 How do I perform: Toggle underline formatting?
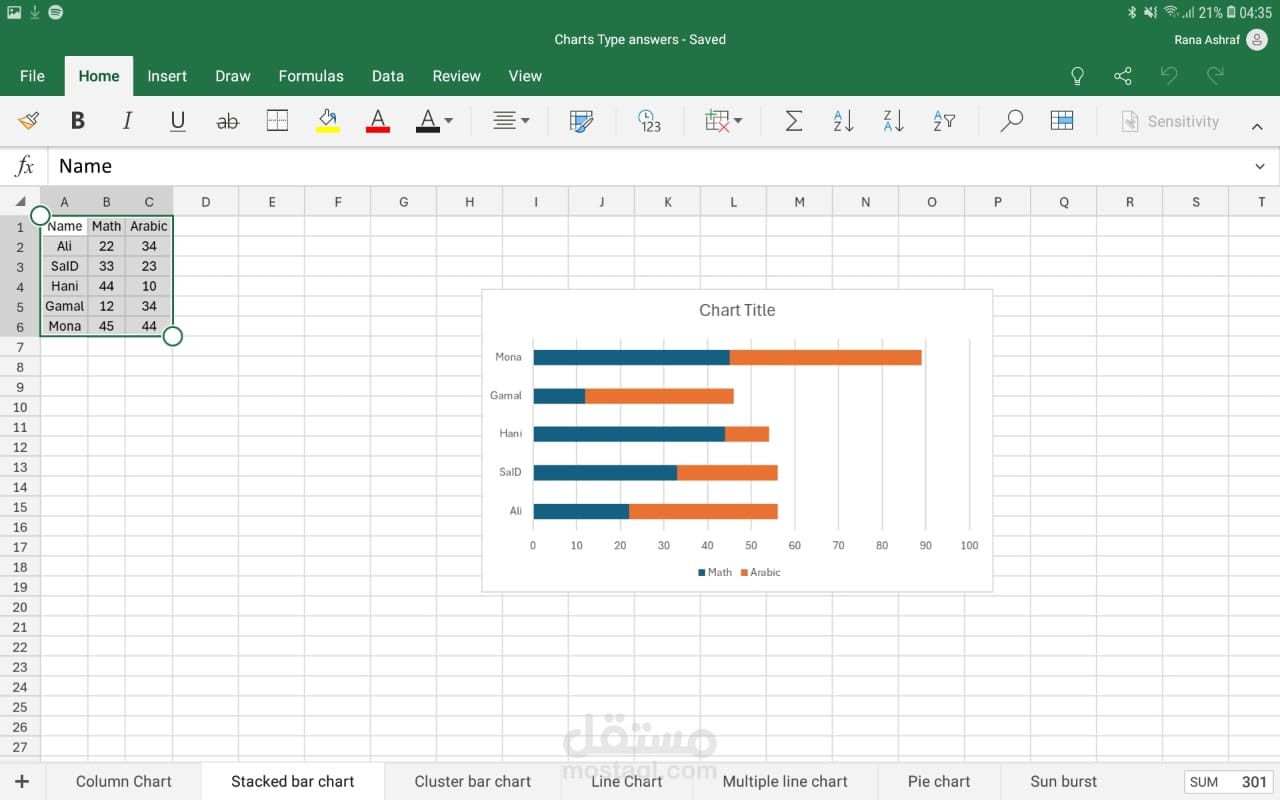pos(178,122)
